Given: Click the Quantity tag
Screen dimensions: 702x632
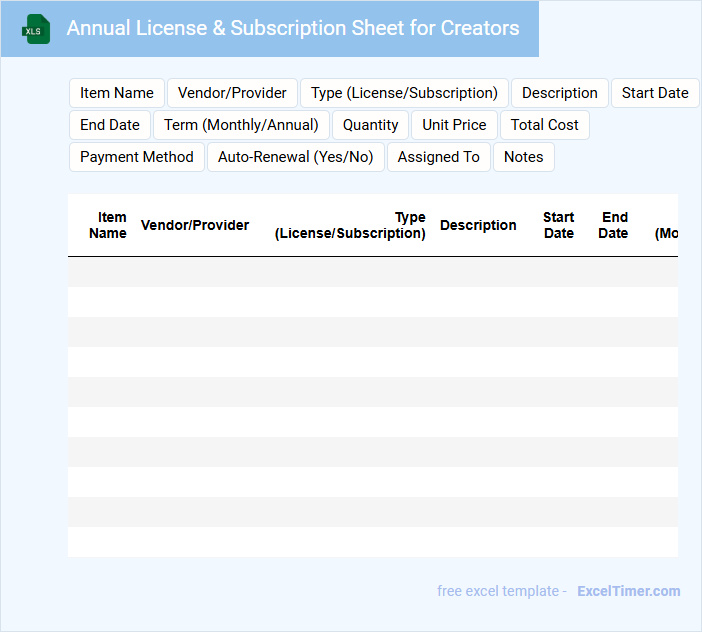Looking at the screenshot, I should [370, 125].
